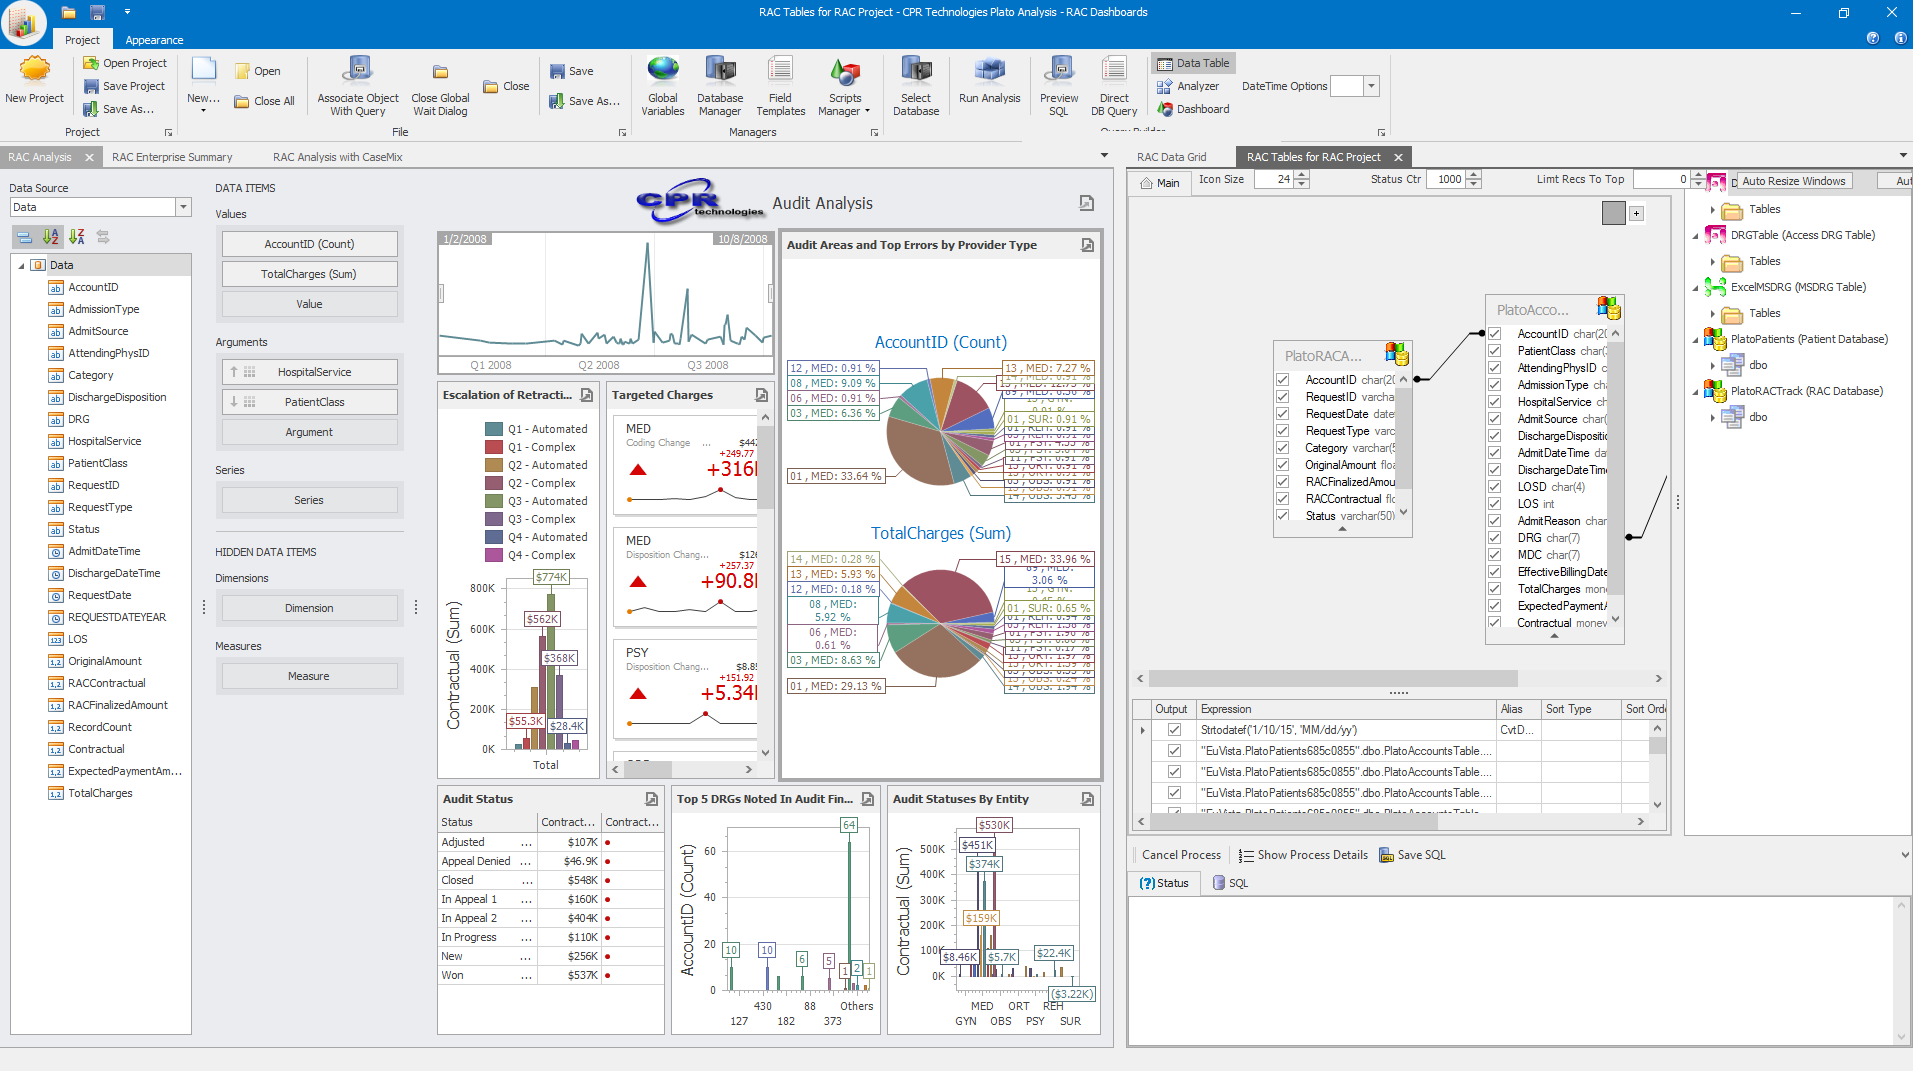The height and width of the screenshot is (1071, 1913).
Task: Click the HospitalService argument button
Action: [x=309, y=372]
